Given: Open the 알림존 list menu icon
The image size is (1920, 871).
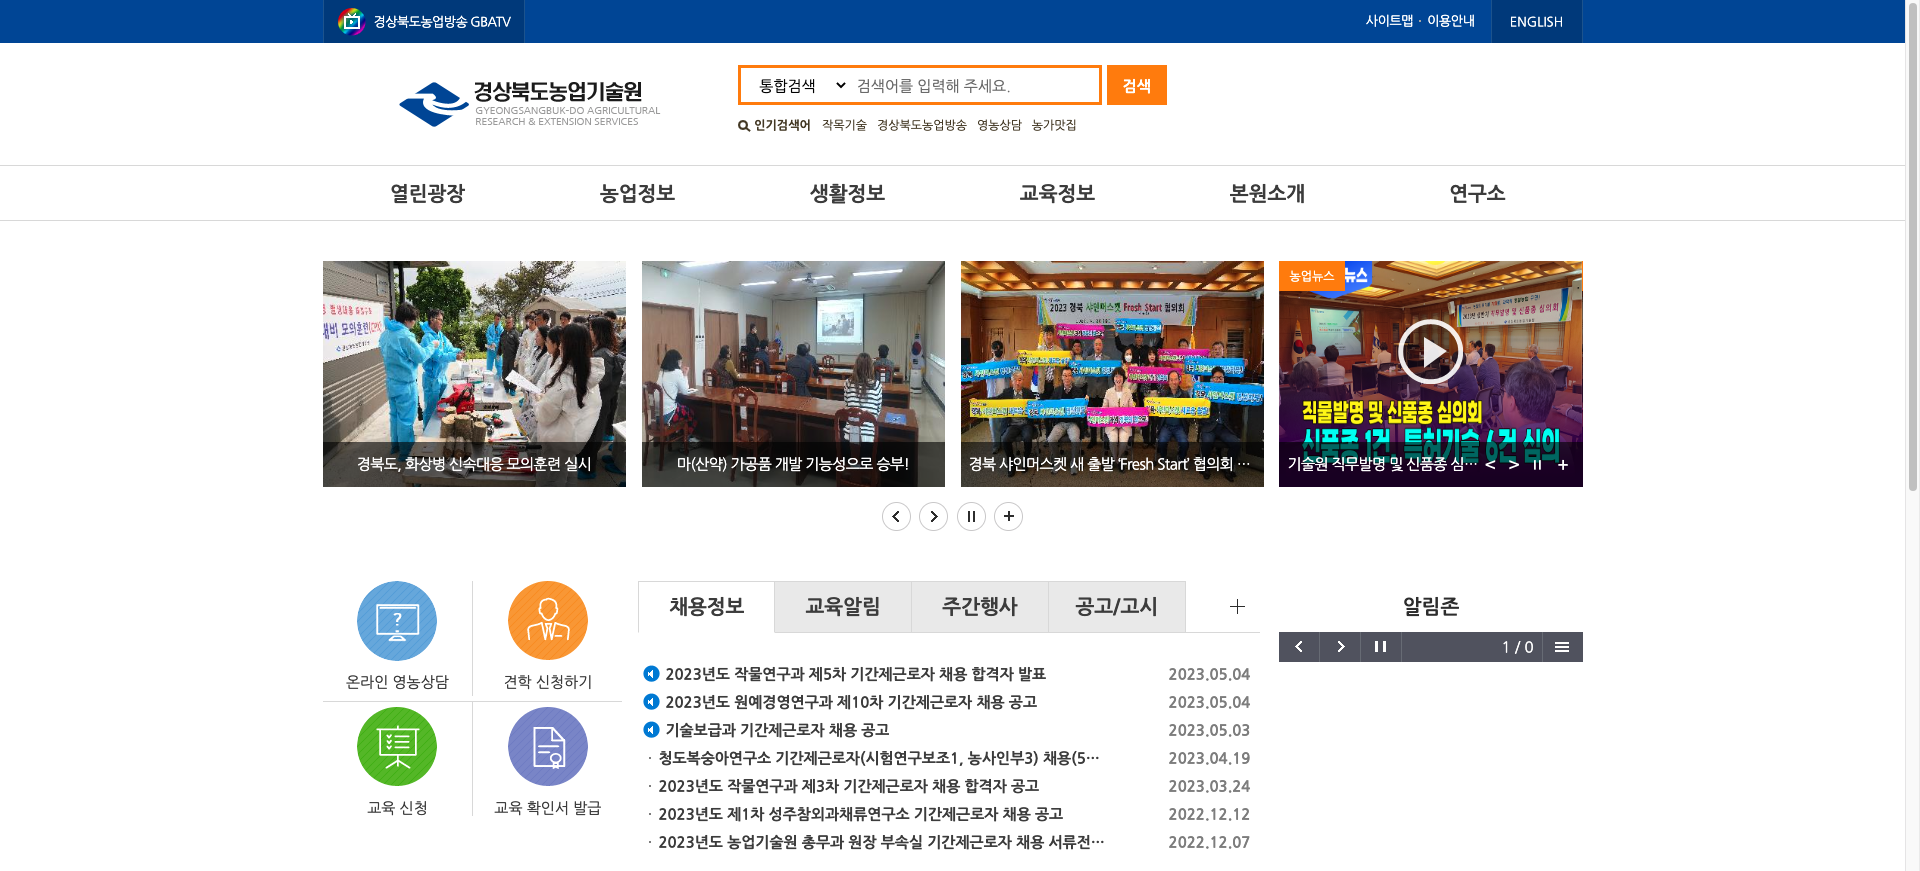Looking at the screenshot, I should pos(1562,647).
